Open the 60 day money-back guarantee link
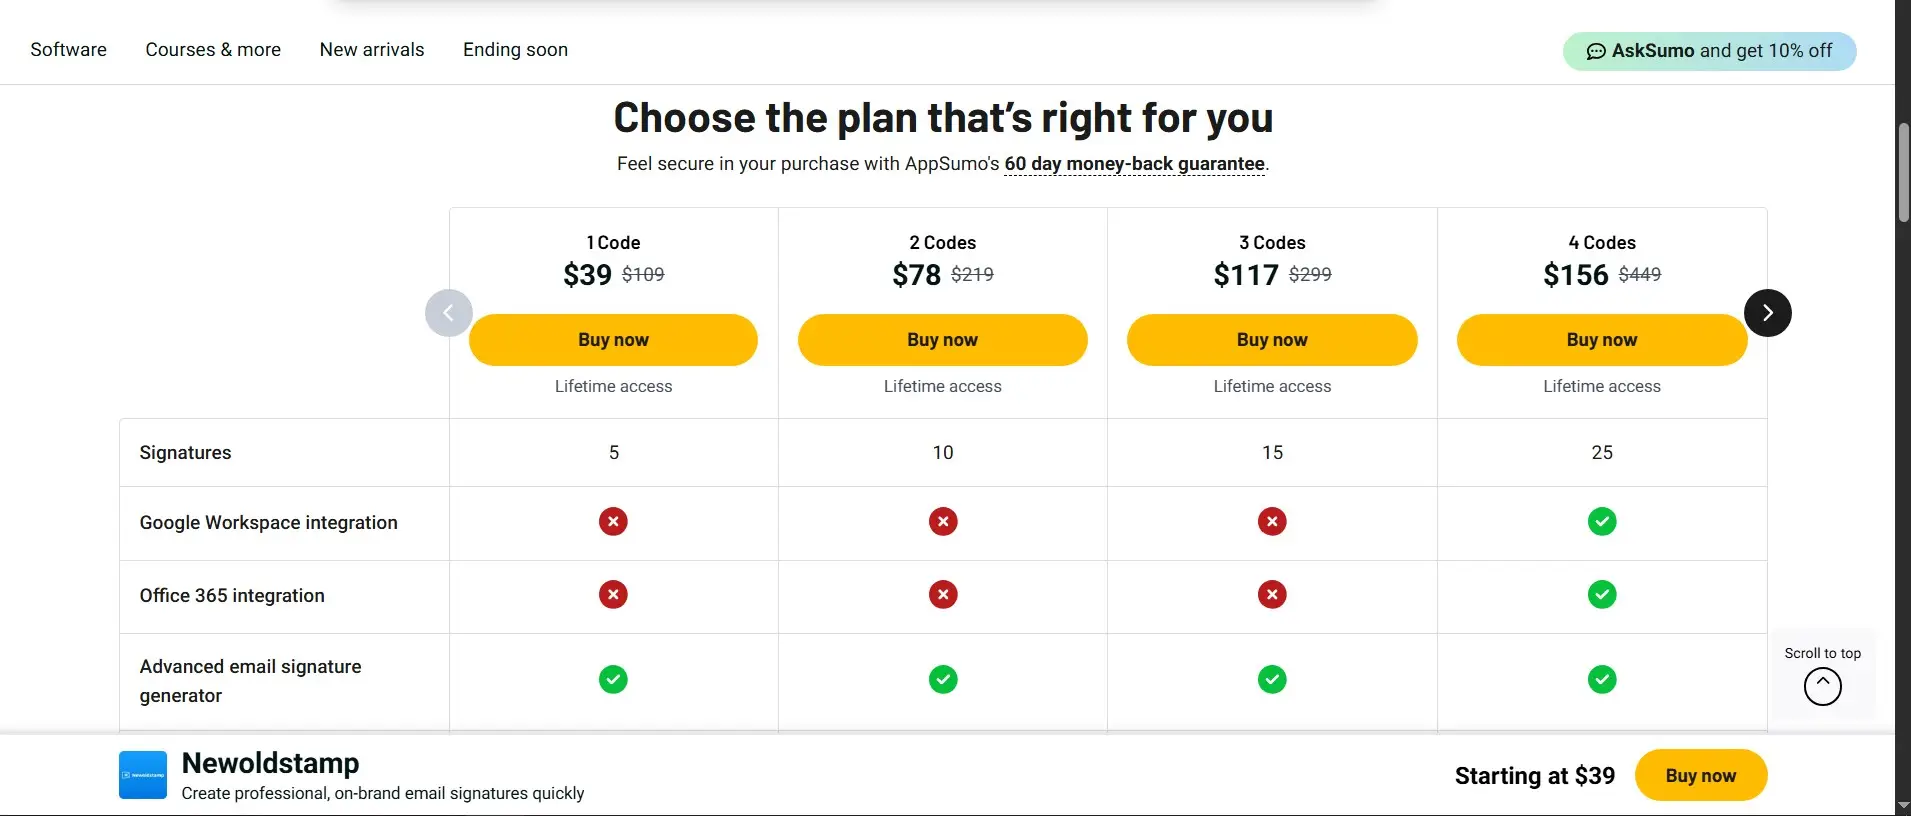This screenshot has height=816, width=1911. coord(1135,164)
